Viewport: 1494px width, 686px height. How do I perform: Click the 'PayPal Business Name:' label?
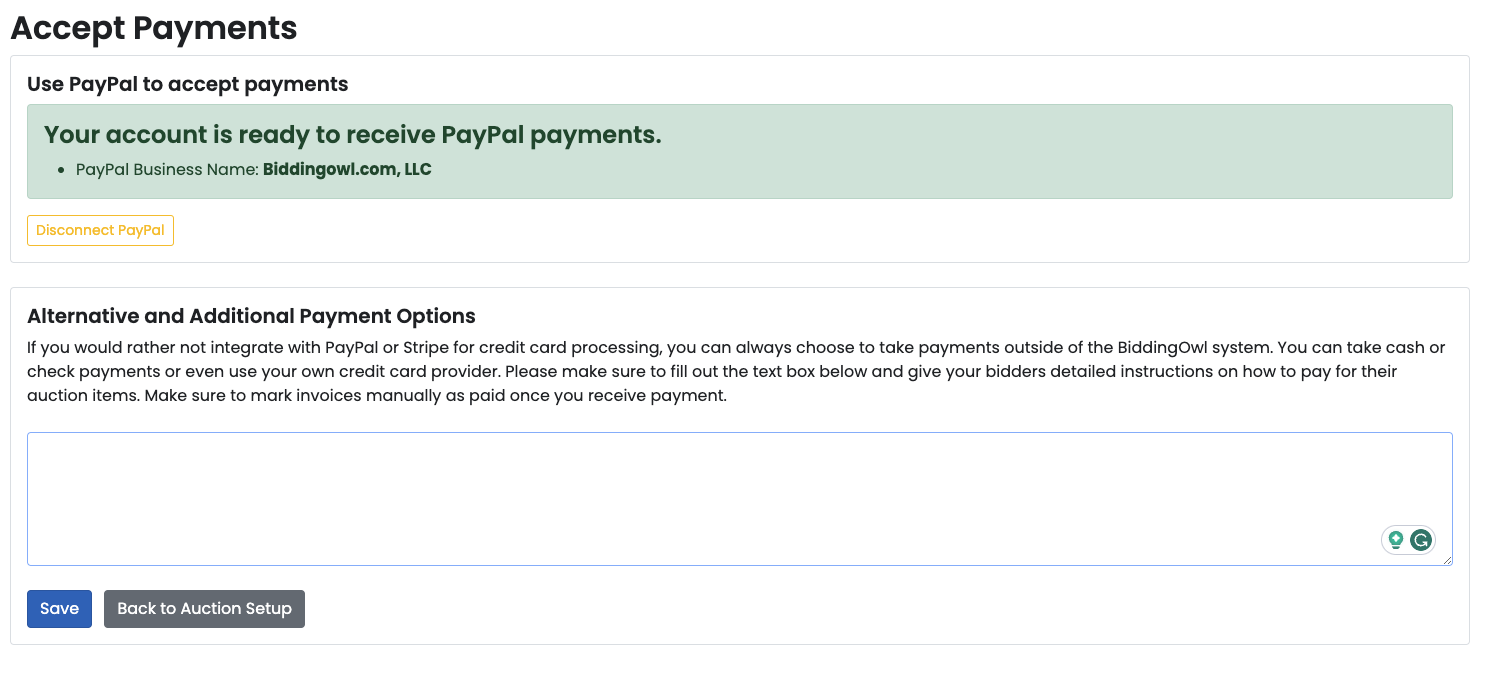[167, 169]
